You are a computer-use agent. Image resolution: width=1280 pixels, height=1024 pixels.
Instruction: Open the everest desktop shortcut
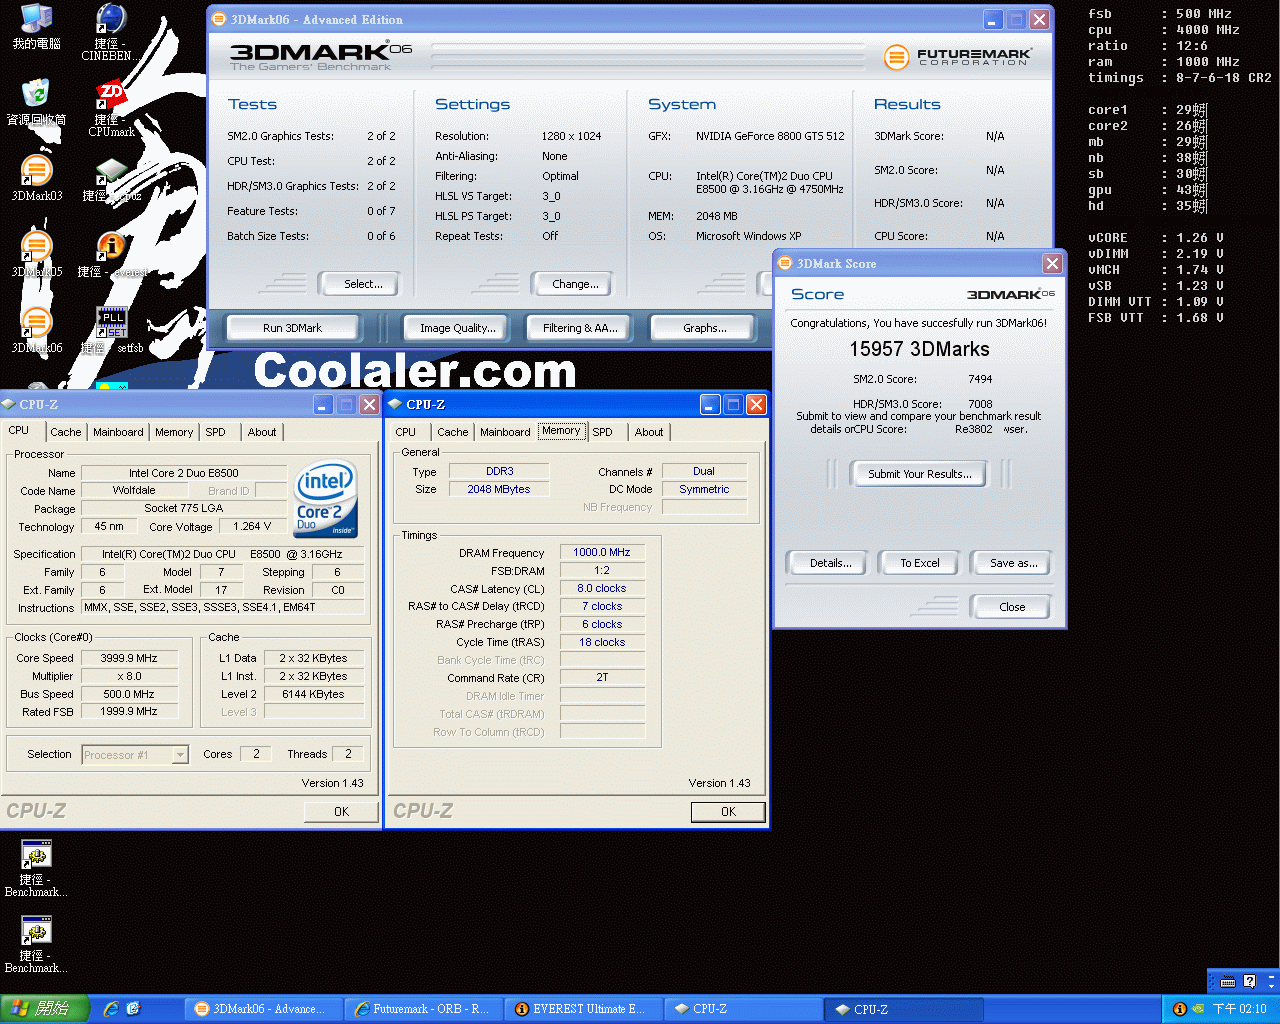pos(111,254)
